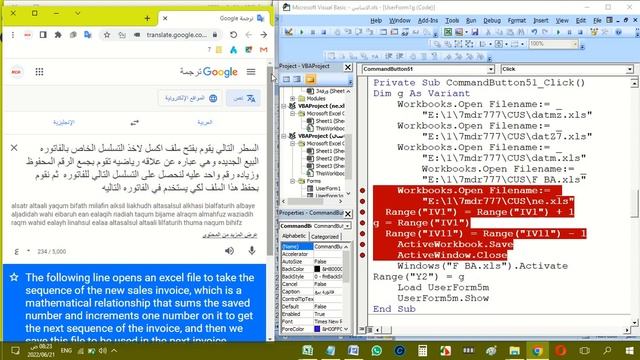Clear the Arabic source text

click(x=14, y=147)
